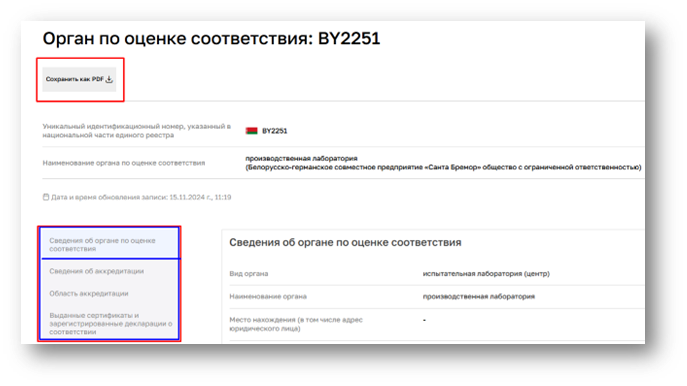The image size is (687, 386).
Task: Click the Уникальный идентификационный номер label
Action: pyautogui.click(x=136, y=131)
